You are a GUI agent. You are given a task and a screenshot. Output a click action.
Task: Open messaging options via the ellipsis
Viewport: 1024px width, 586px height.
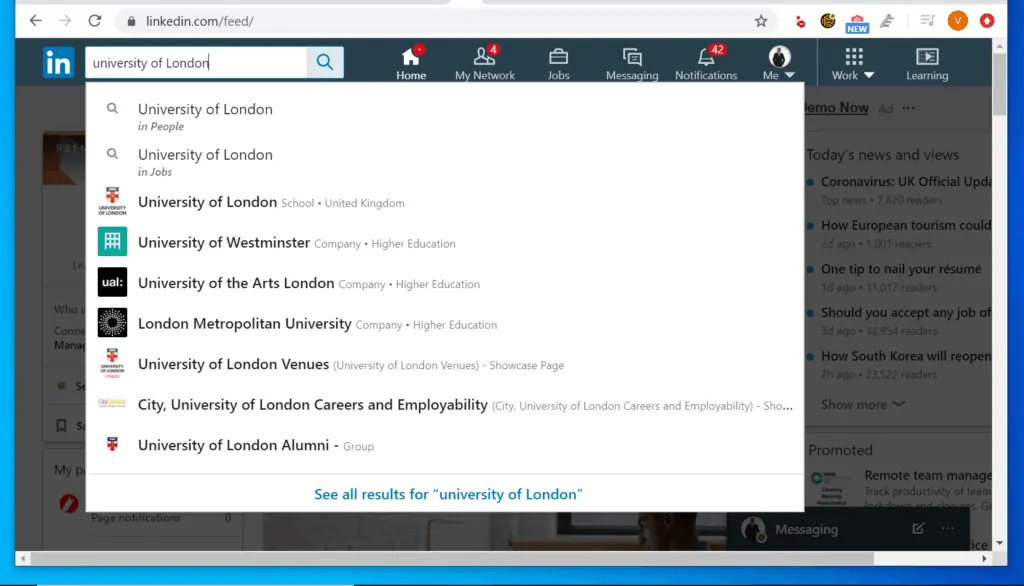click(946, 528)
